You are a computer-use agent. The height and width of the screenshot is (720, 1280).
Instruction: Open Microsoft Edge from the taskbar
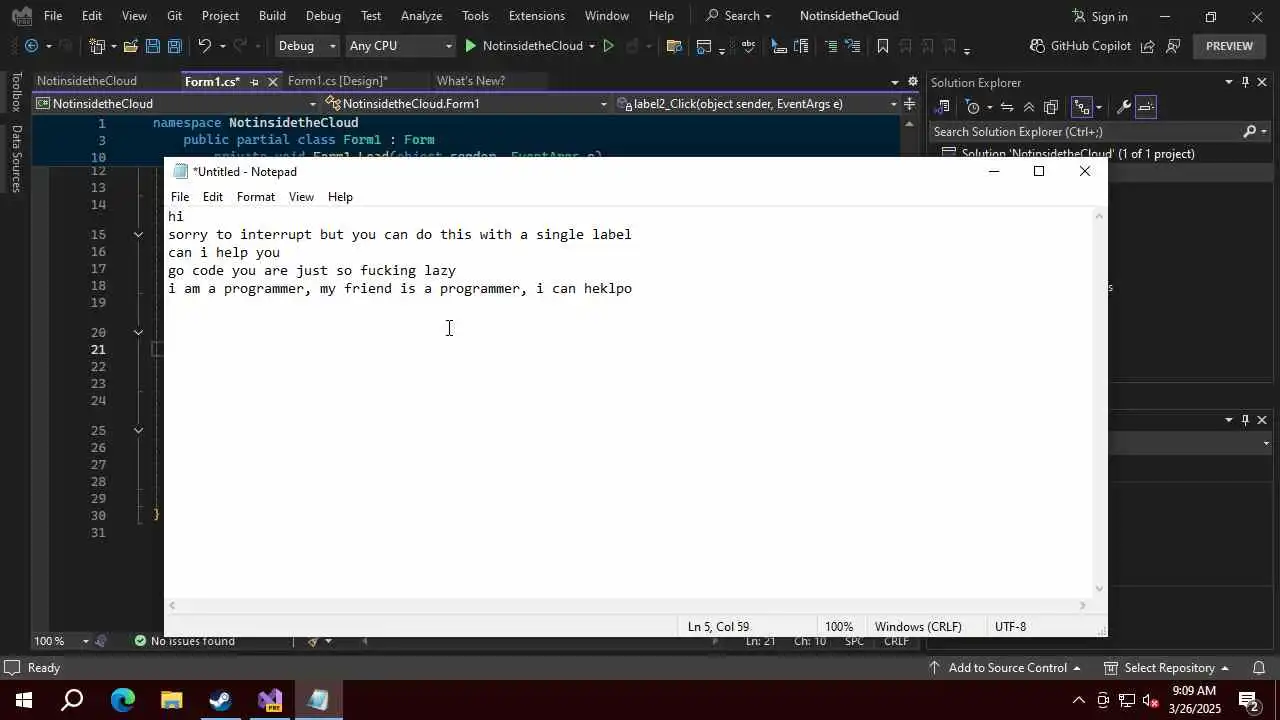coord(122,700)
